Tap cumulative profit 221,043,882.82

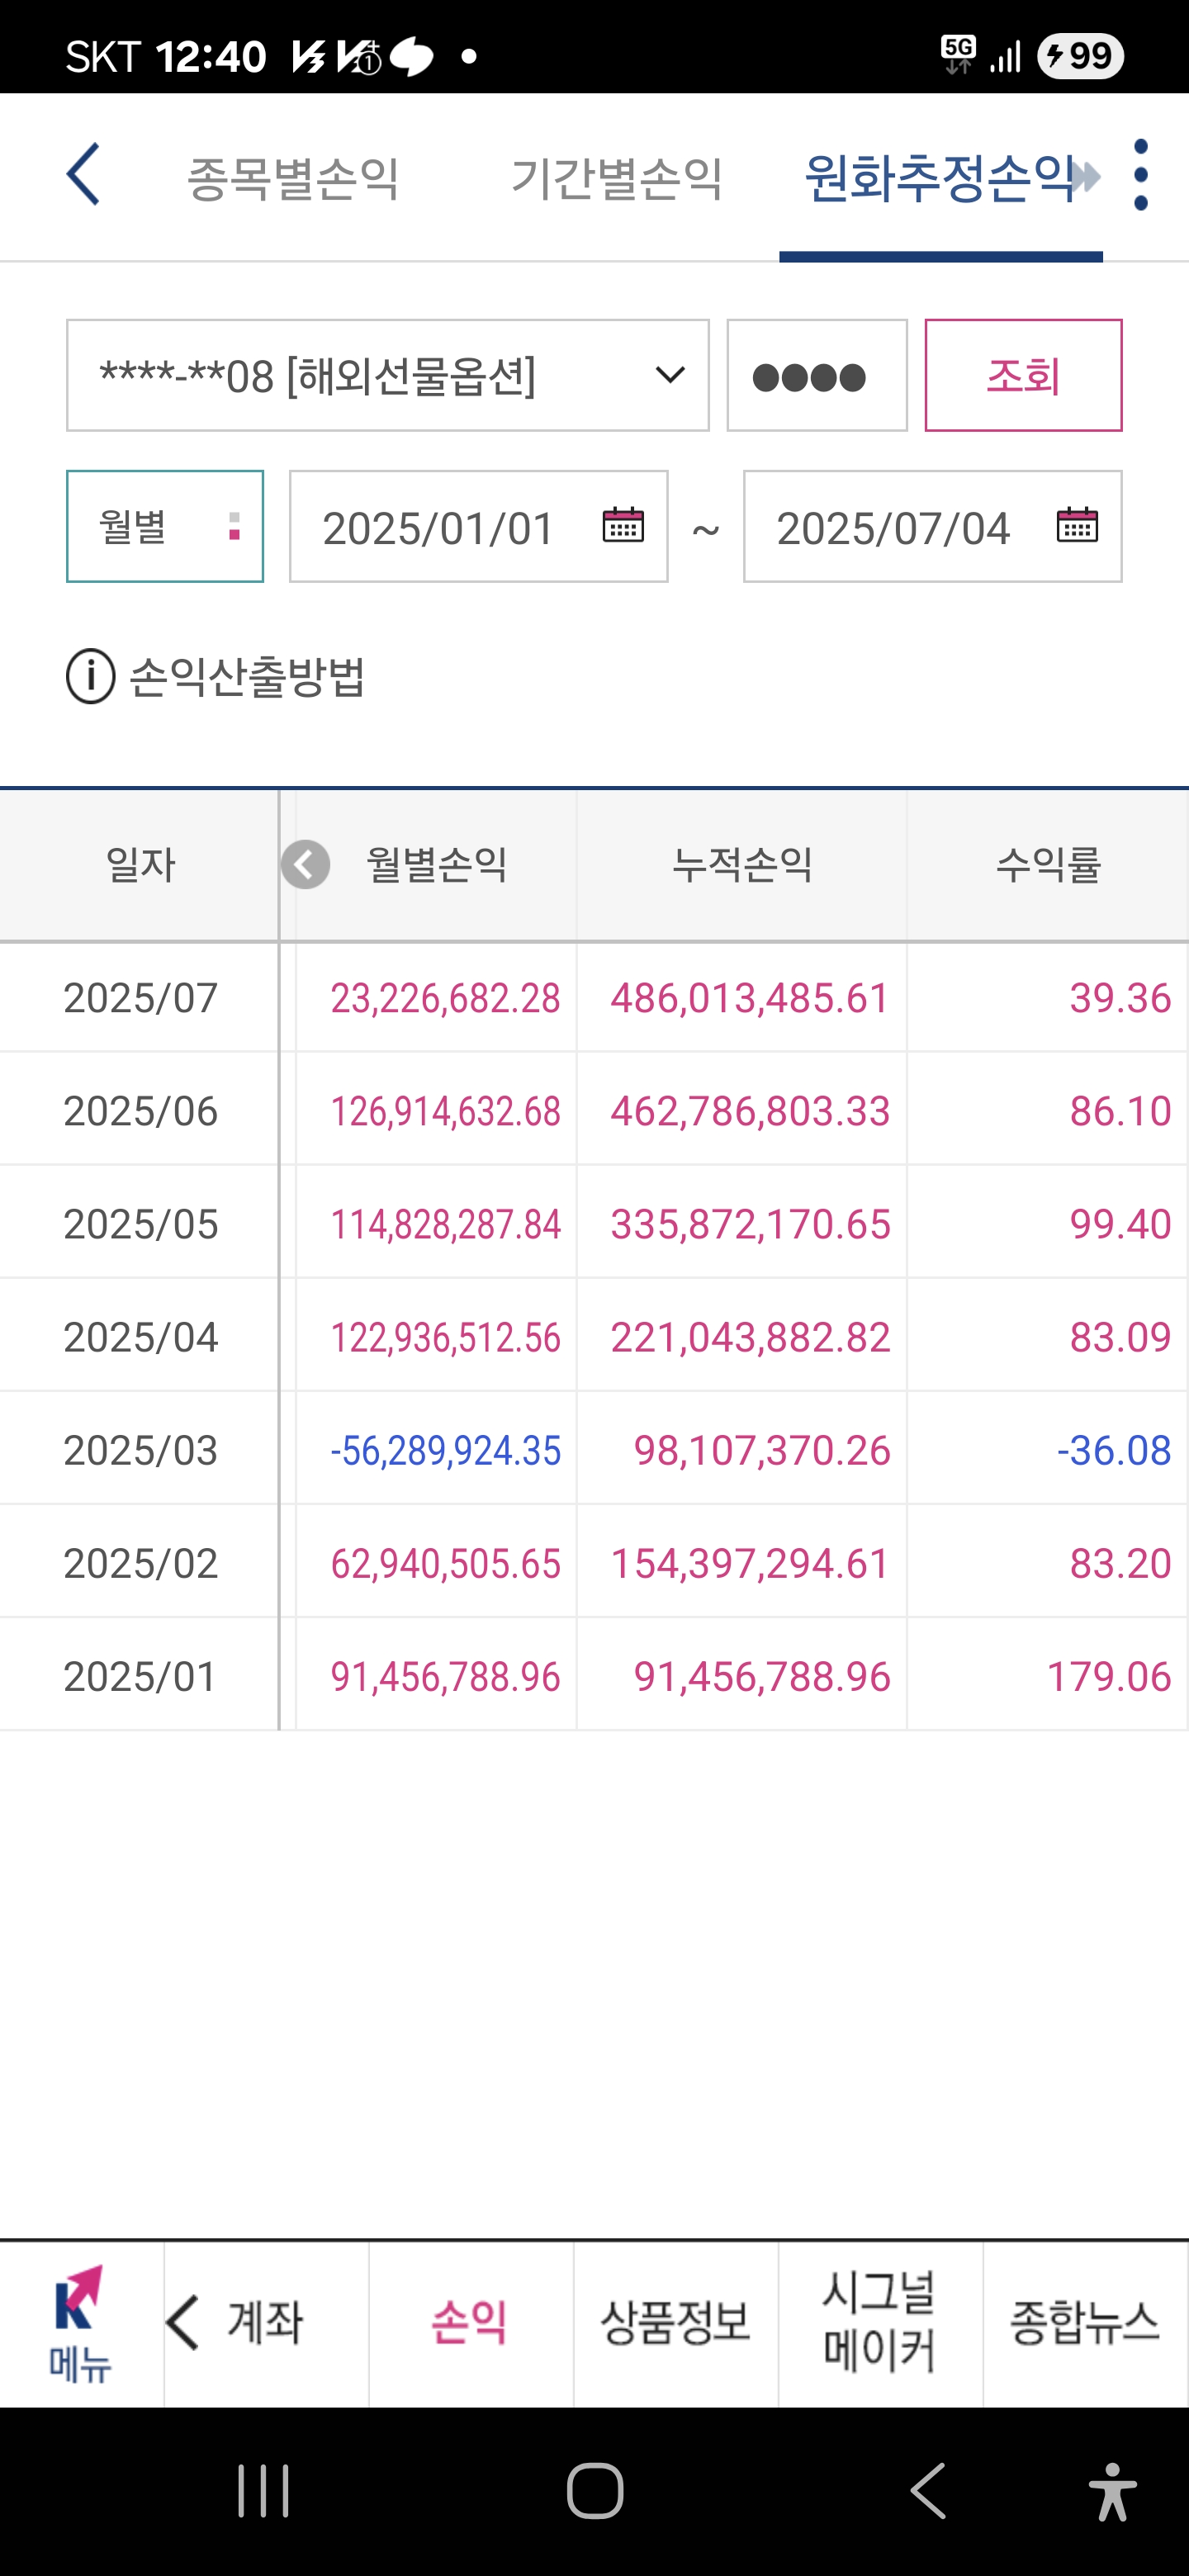point(750,1337)
